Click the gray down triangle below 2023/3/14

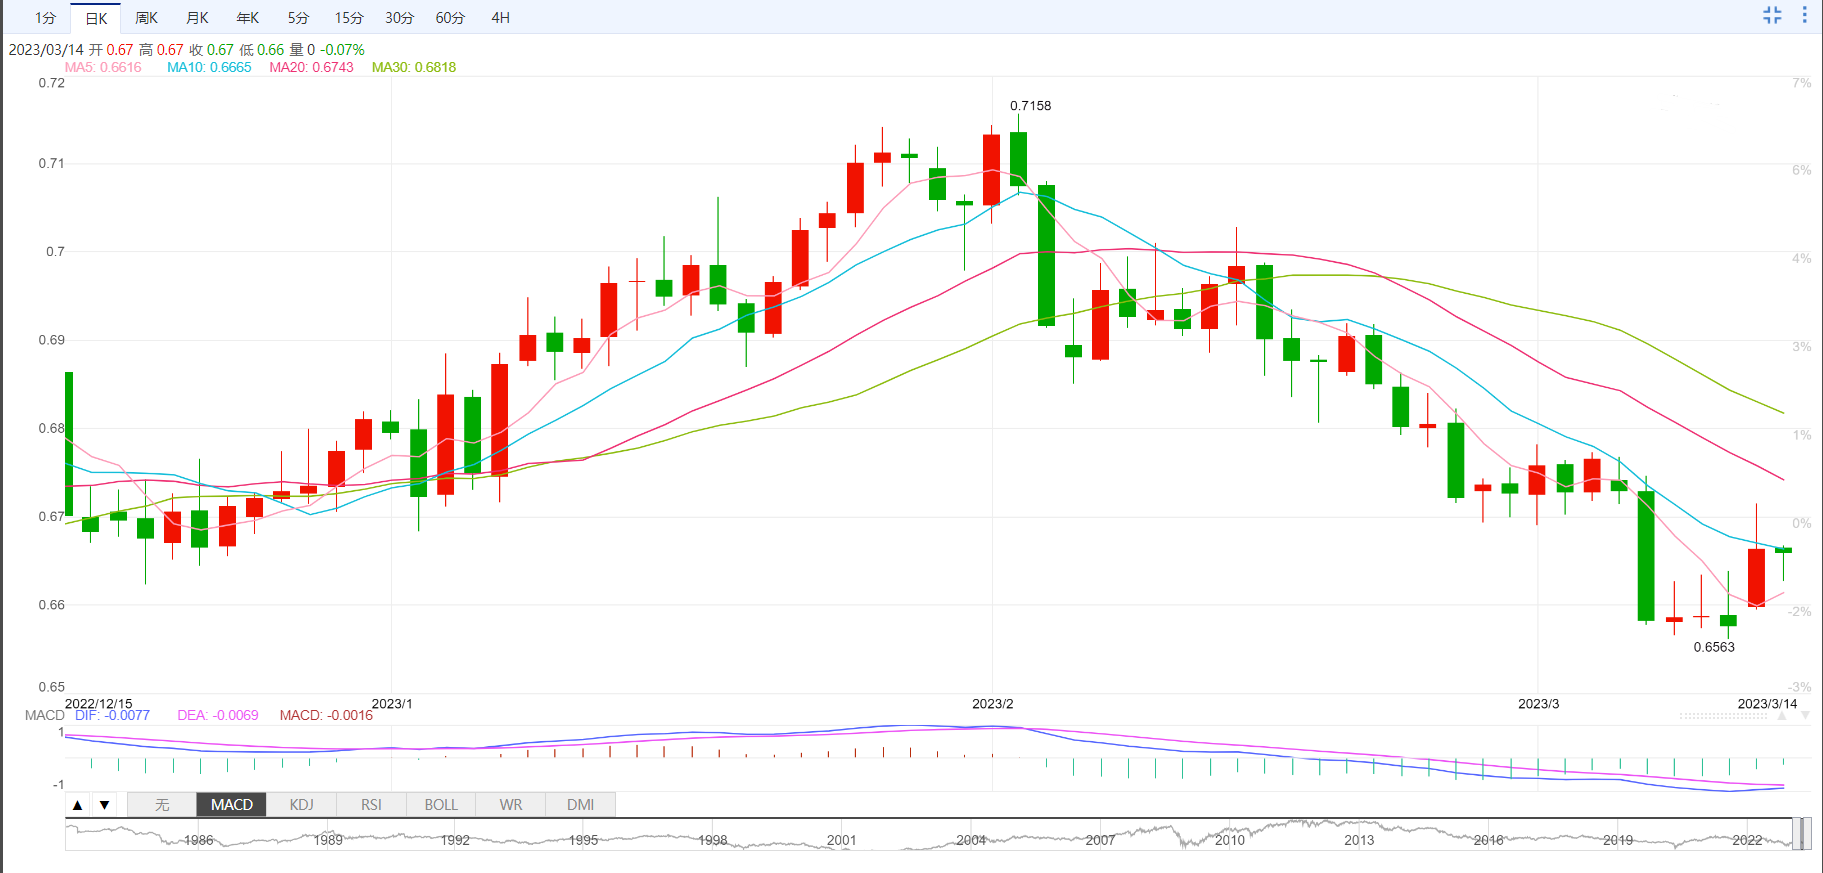tap(1804, 716)
